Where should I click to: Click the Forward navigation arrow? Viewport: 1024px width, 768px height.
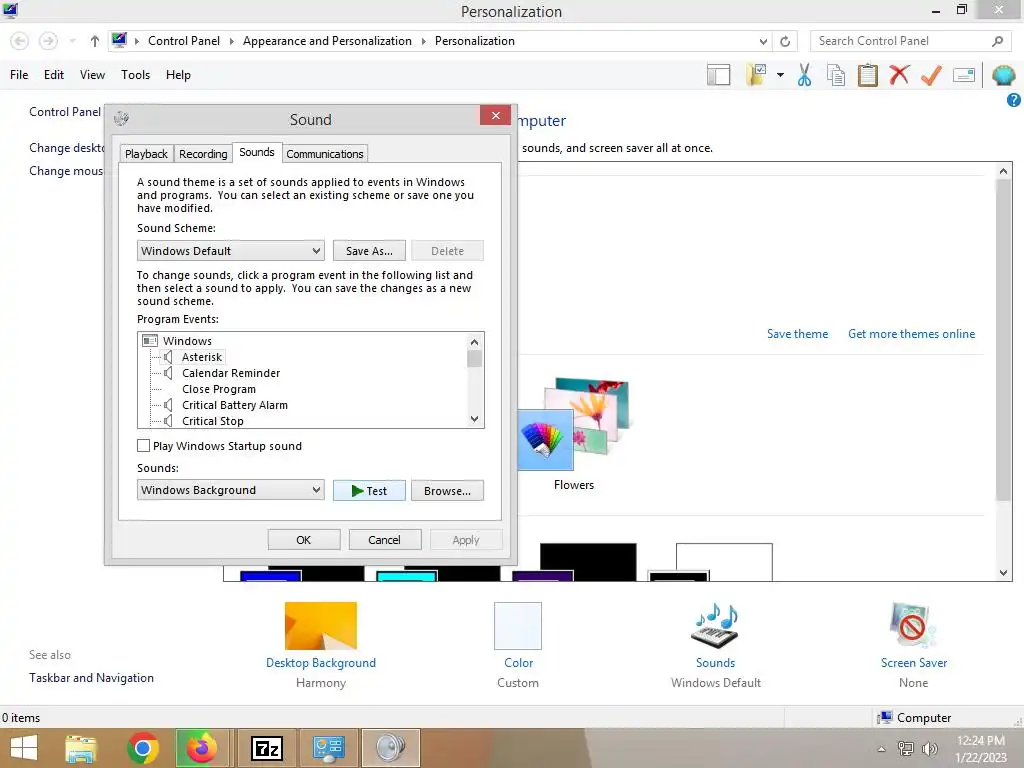pos(48,41)
